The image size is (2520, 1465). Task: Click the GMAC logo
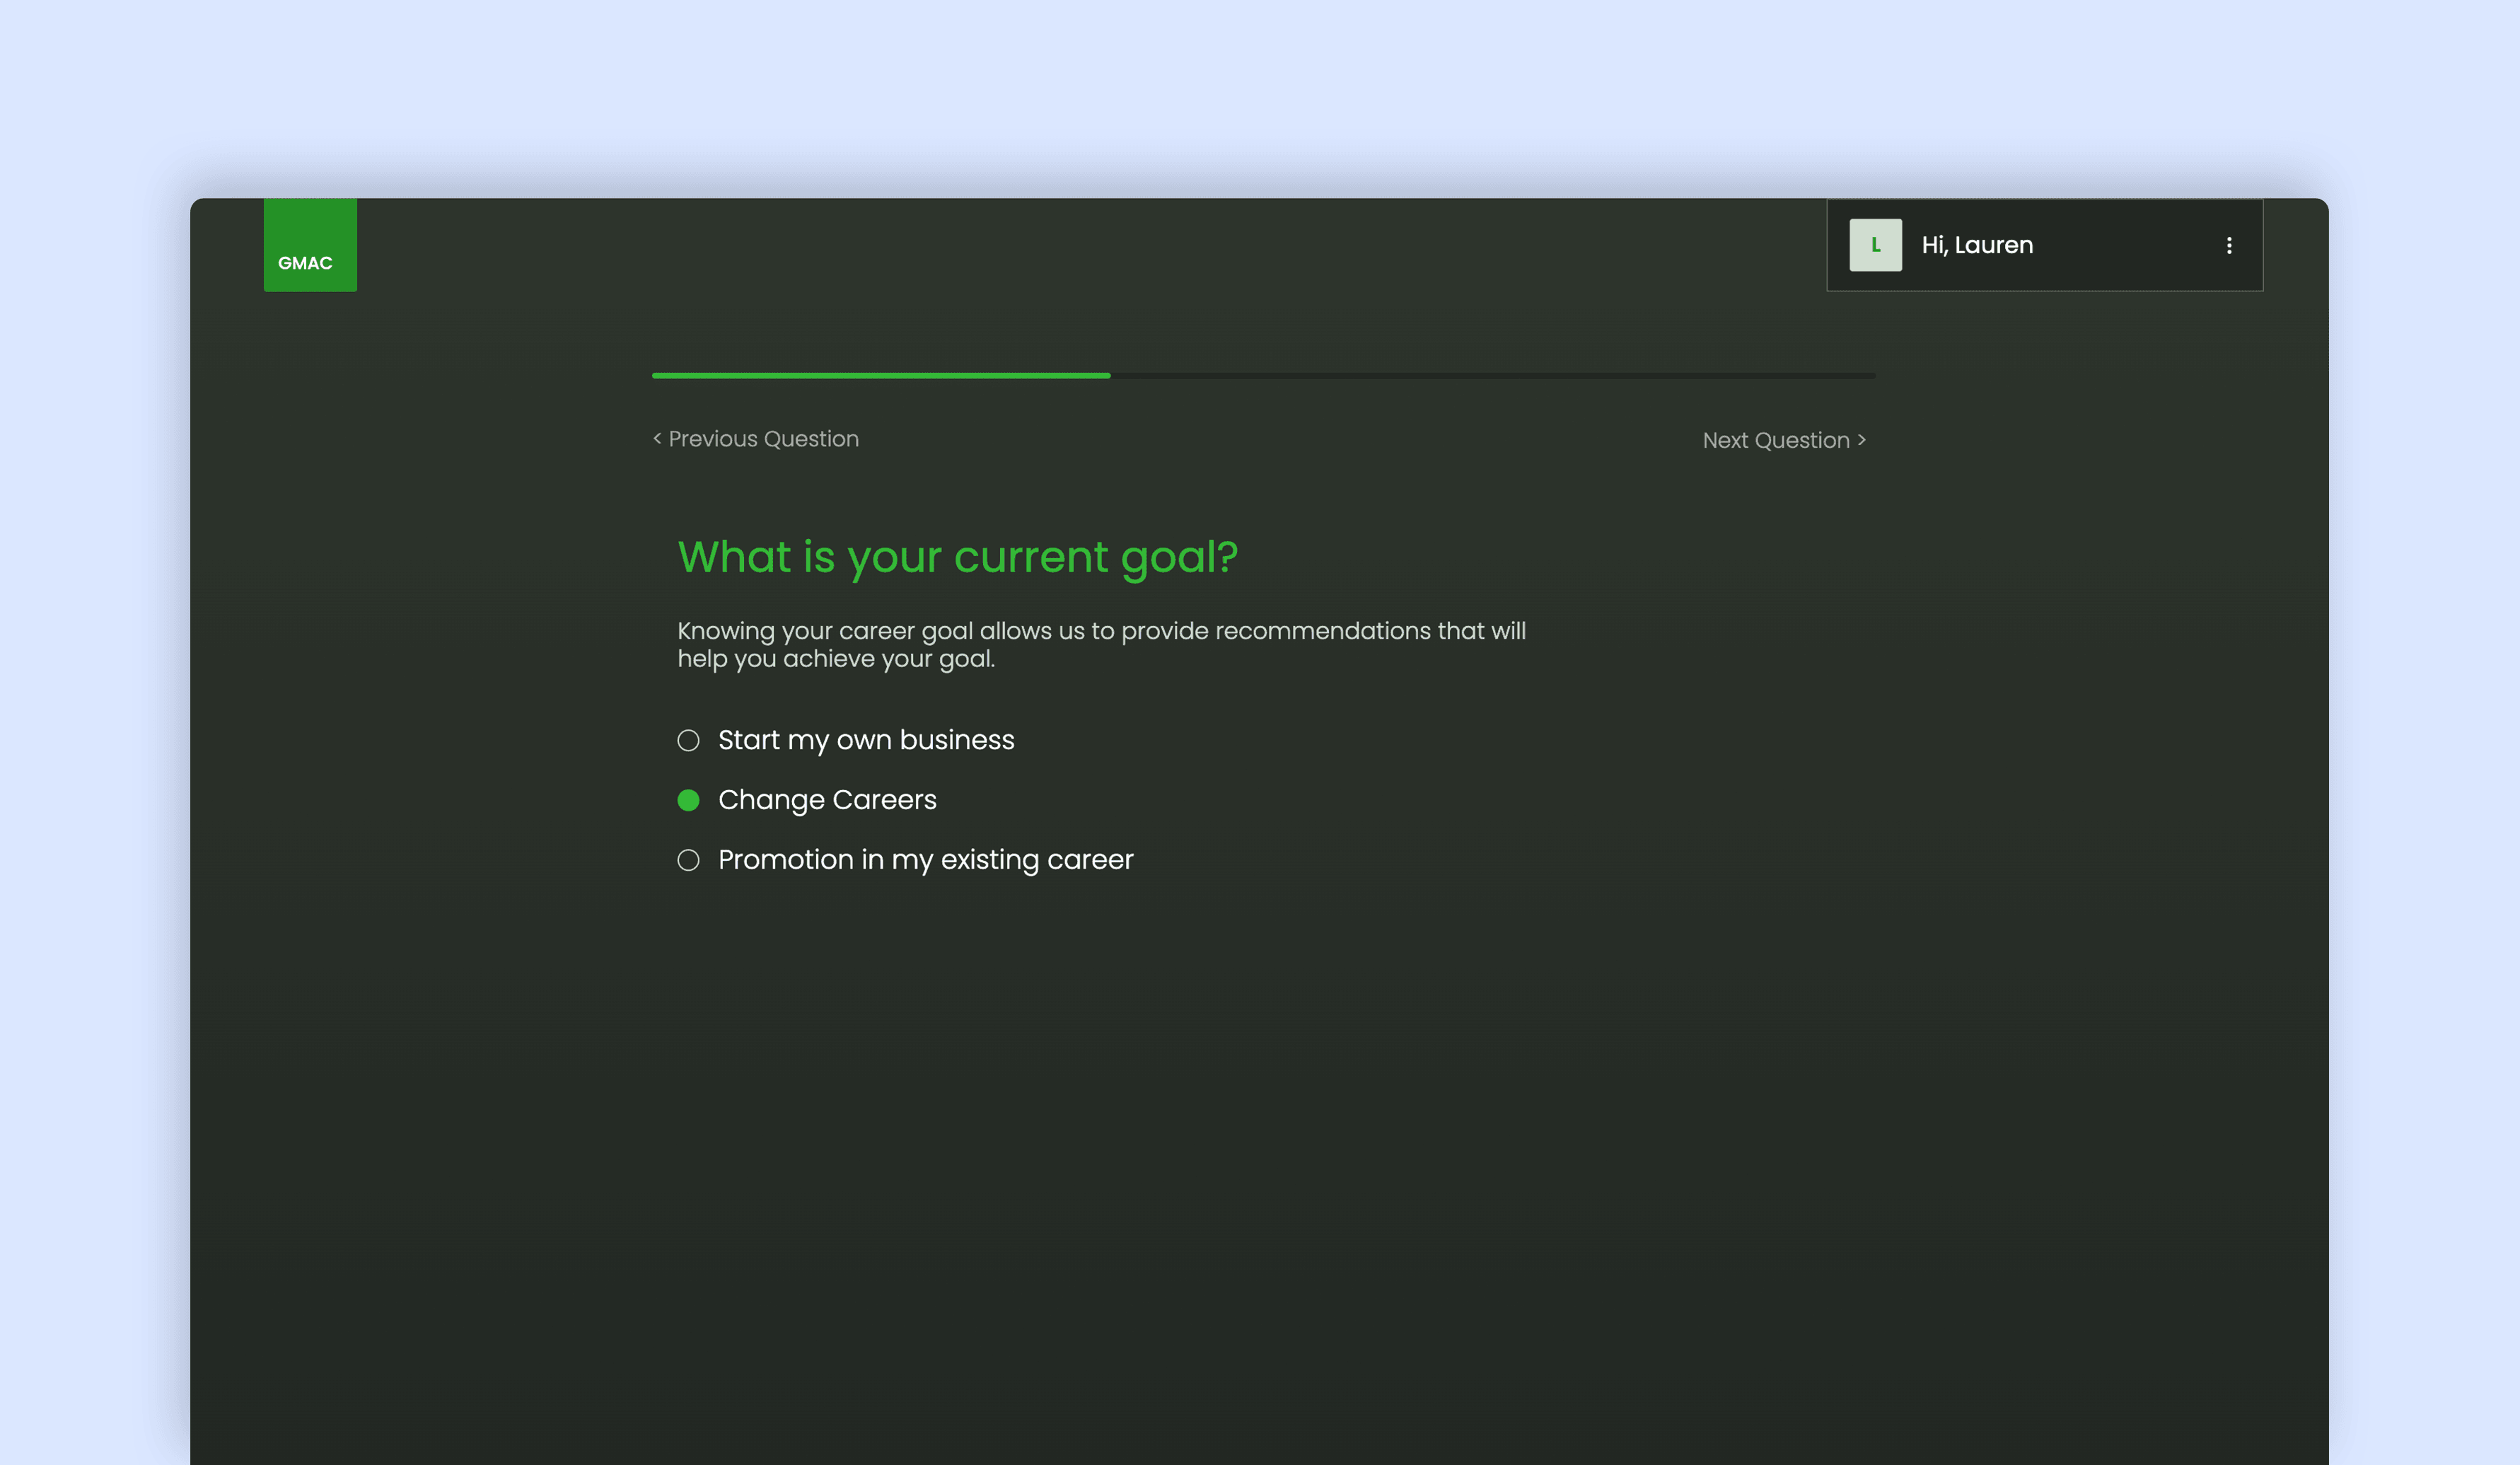[x=310, y=245]
